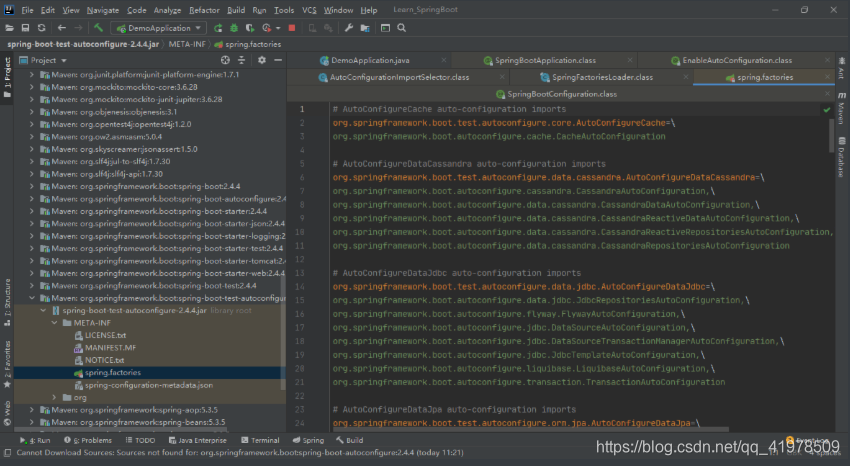
Task: Open the Spring tool window
Action: [x=308, y=440]
